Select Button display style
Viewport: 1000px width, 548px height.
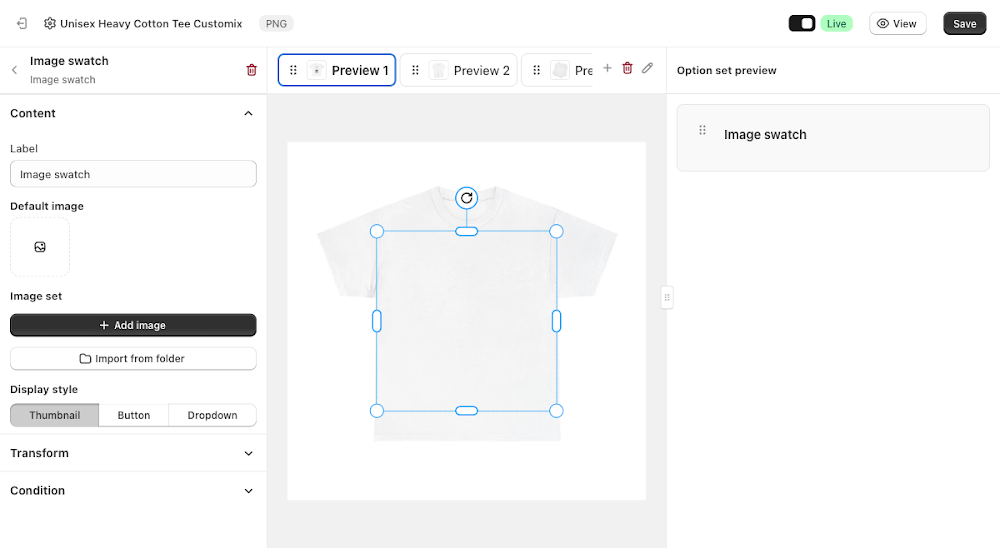134,415
